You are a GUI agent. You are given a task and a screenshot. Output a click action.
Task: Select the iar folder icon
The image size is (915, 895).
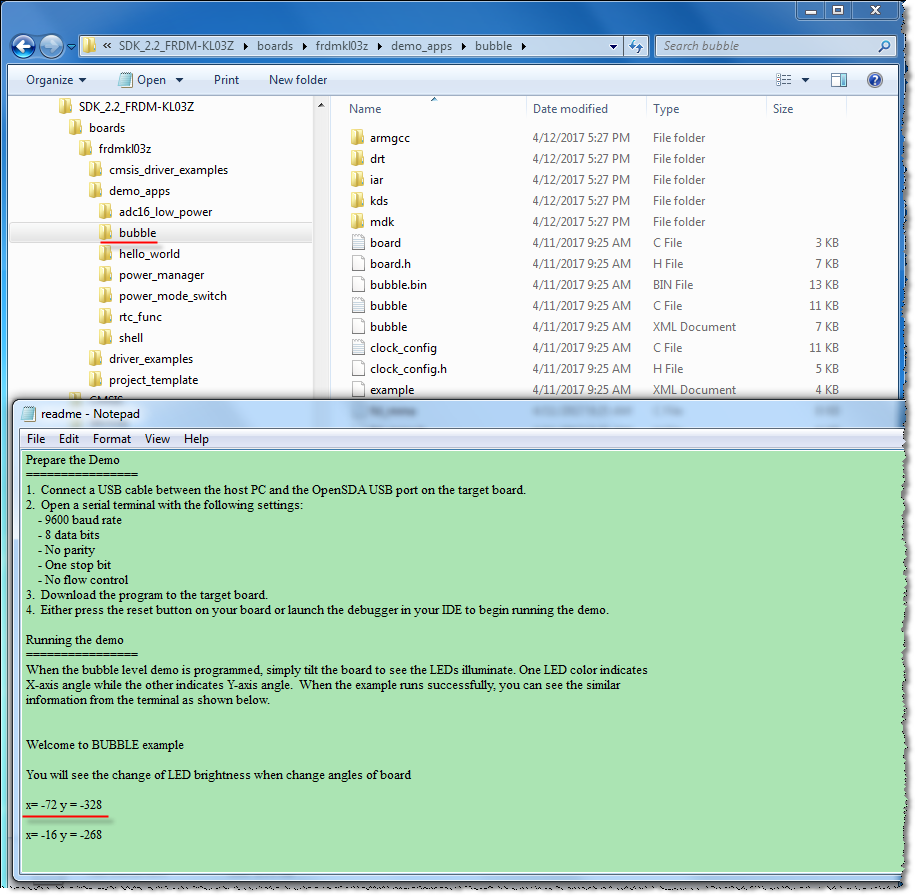click(x=358, y=180)
